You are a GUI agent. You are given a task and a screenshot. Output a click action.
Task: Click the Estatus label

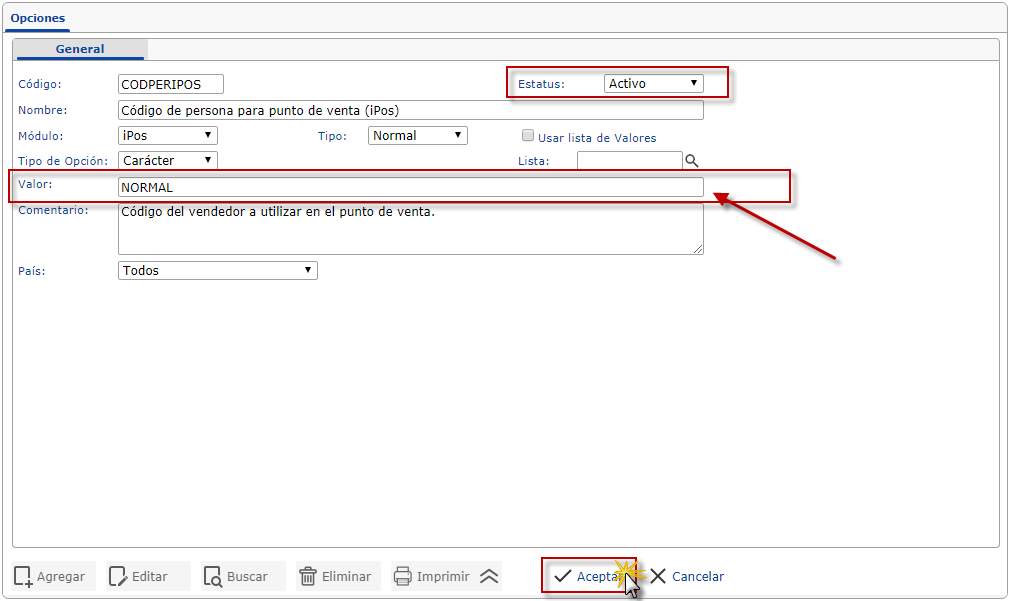pos(541,84)
